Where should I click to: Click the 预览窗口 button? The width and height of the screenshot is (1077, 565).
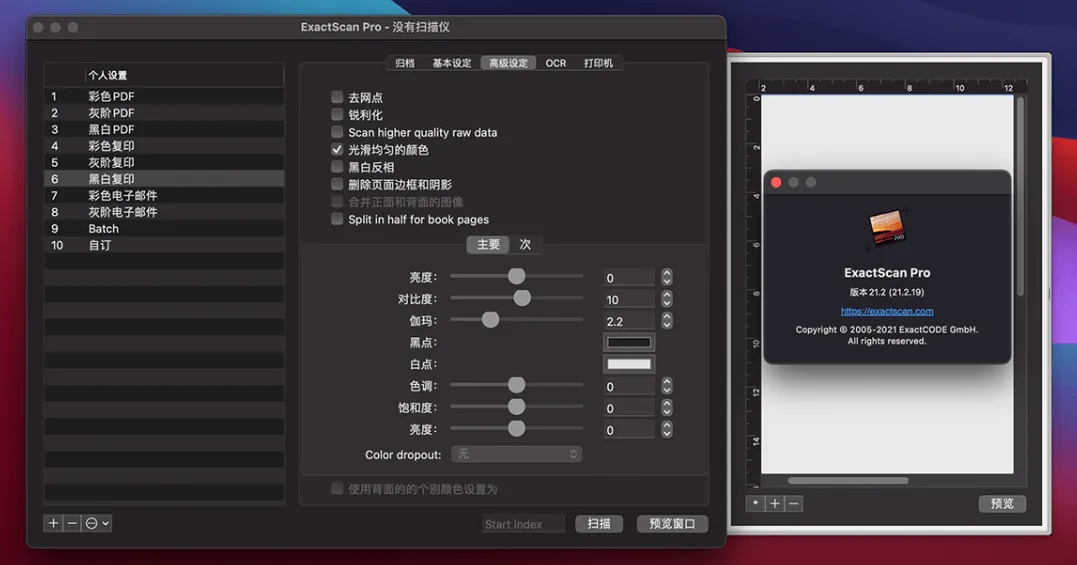coord(672,524)
